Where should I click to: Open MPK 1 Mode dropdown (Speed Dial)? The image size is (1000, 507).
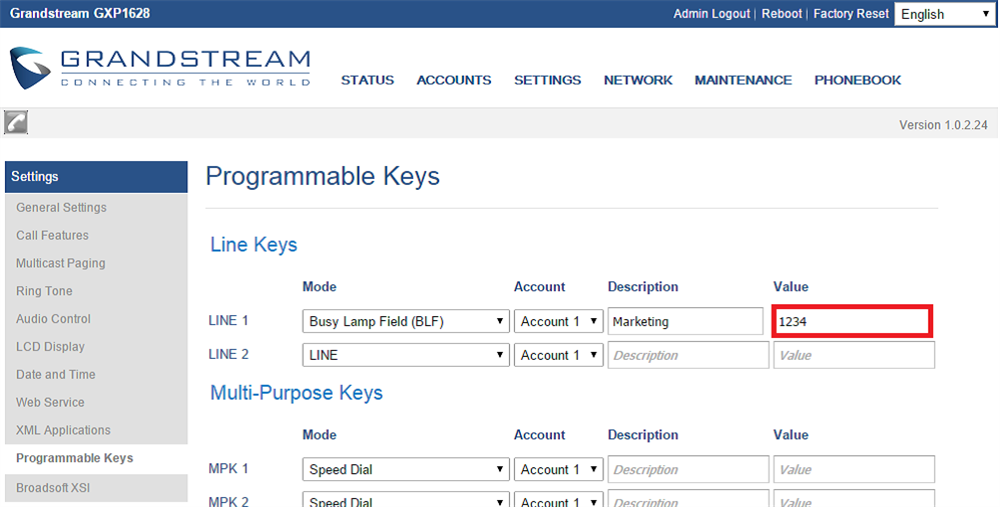pyautogui.click(x=406, y=469)
